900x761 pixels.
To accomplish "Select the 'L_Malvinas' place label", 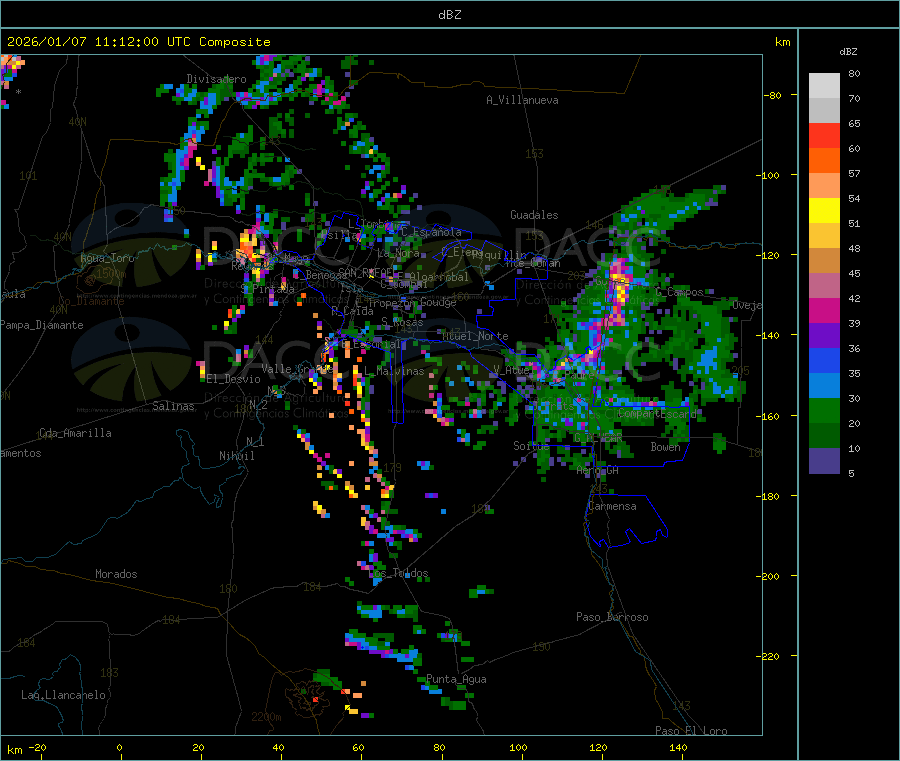I will 394,371.
